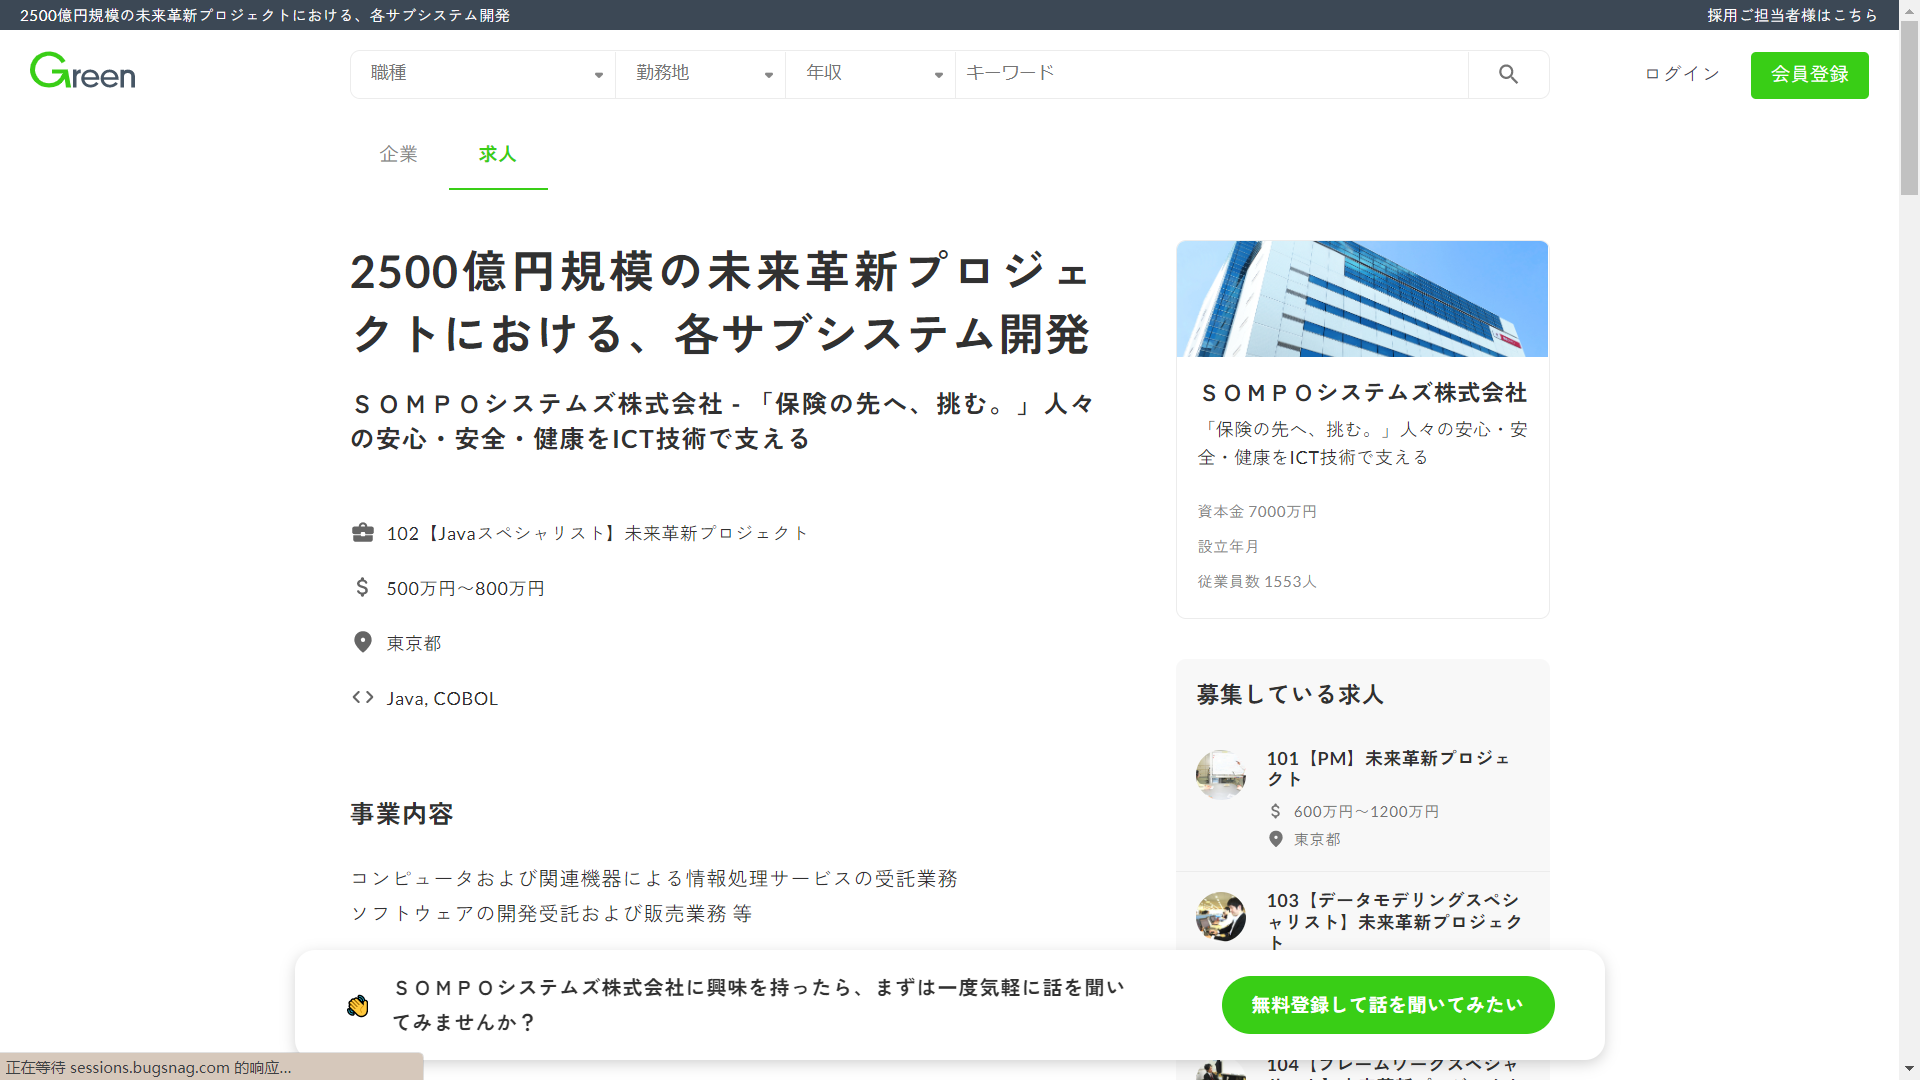
Task: Click the scrollbar down arrow
Action: 1910,1069
